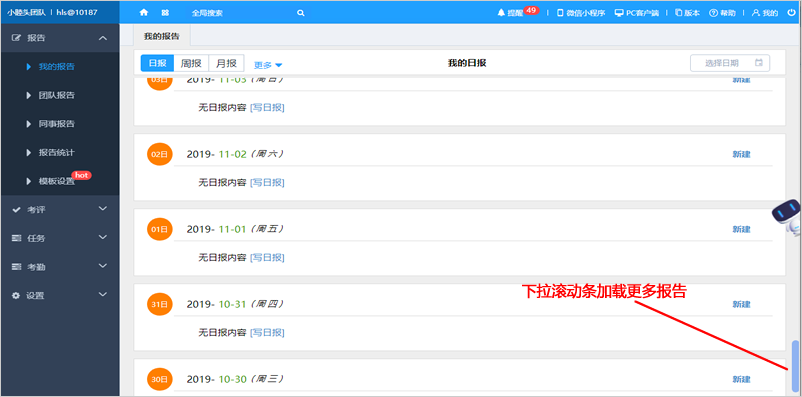
Task: Click 写日报 under 2019-11-03
Action: [267, 107]
